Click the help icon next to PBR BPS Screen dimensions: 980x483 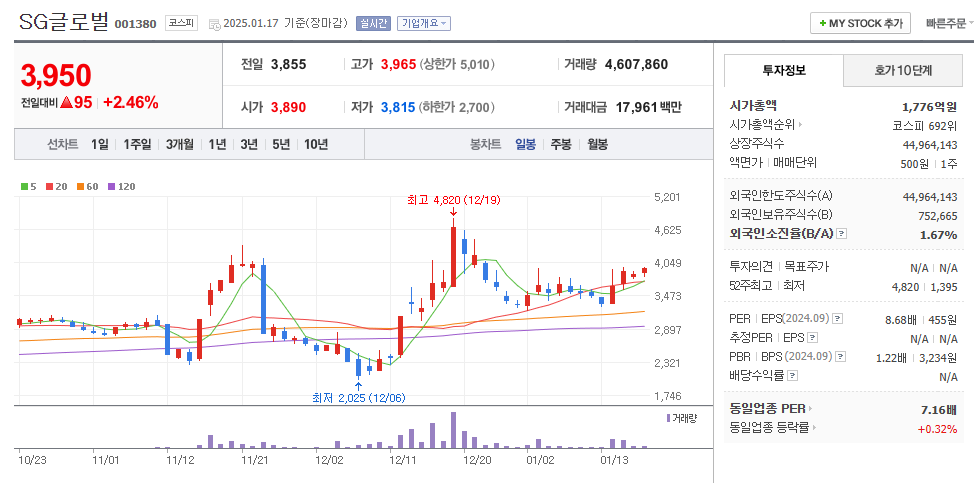841,357
